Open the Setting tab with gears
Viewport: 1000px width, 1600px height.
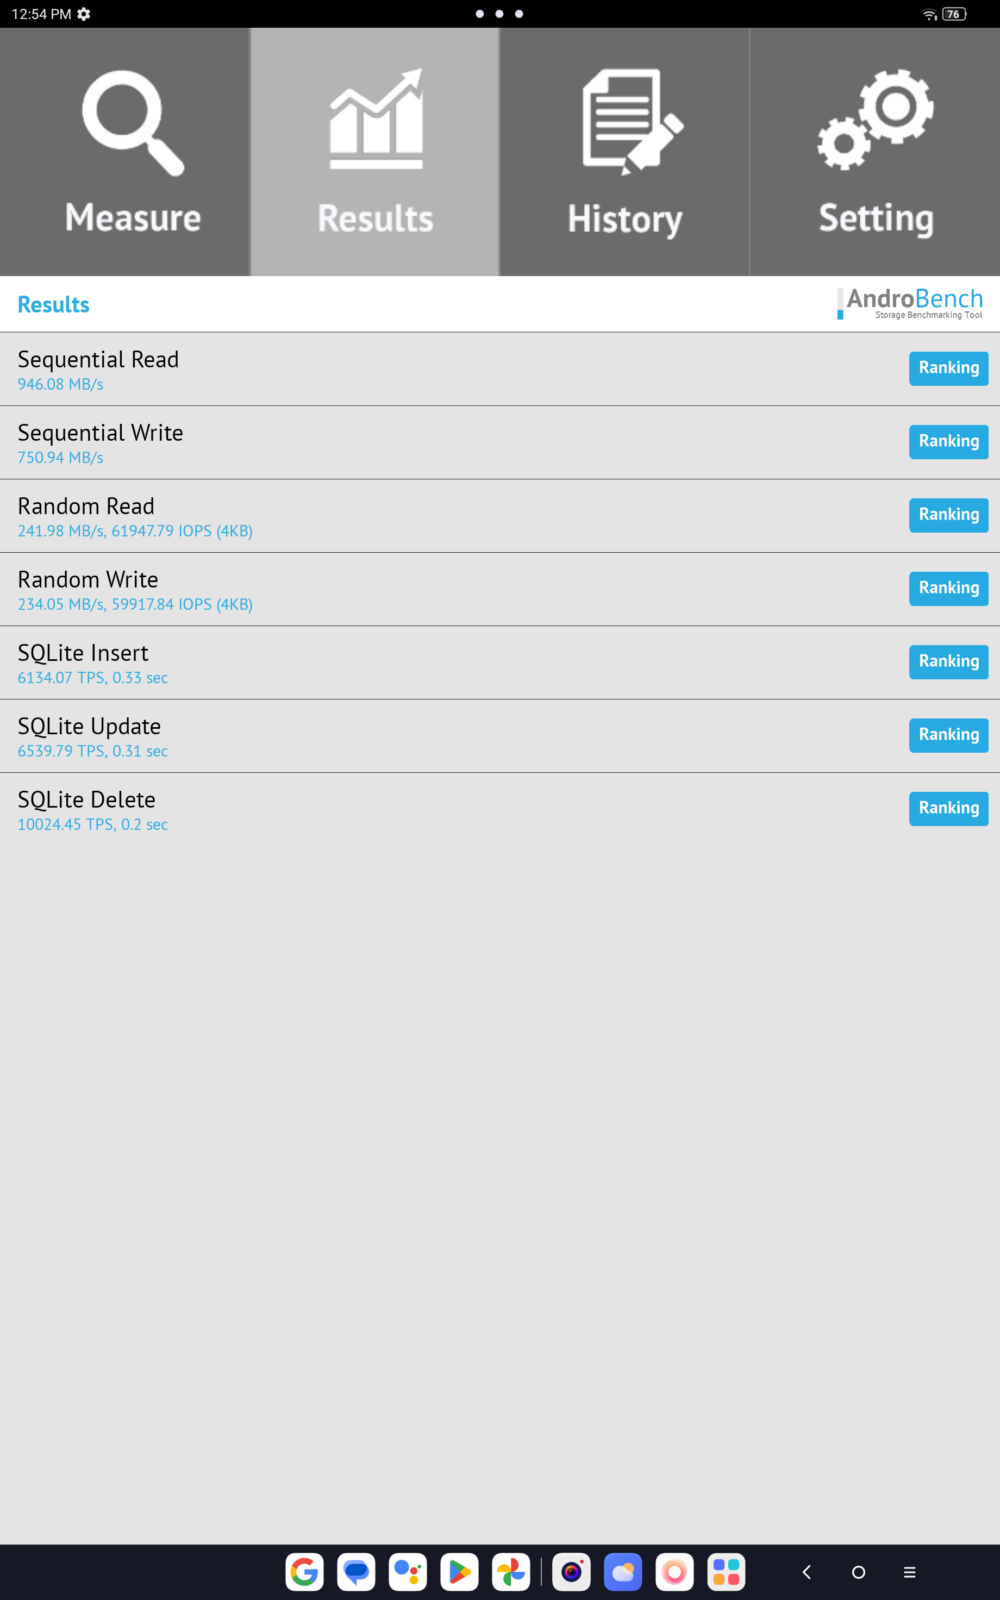(x=875, y=152)
